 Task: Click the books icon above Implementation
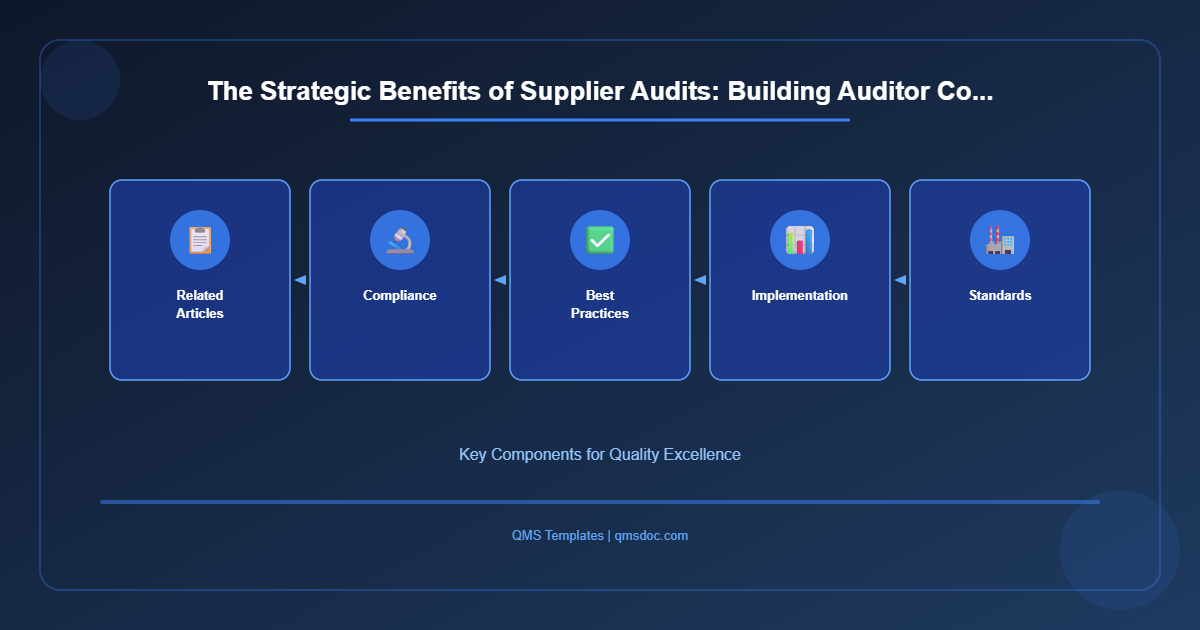(800, 240)
